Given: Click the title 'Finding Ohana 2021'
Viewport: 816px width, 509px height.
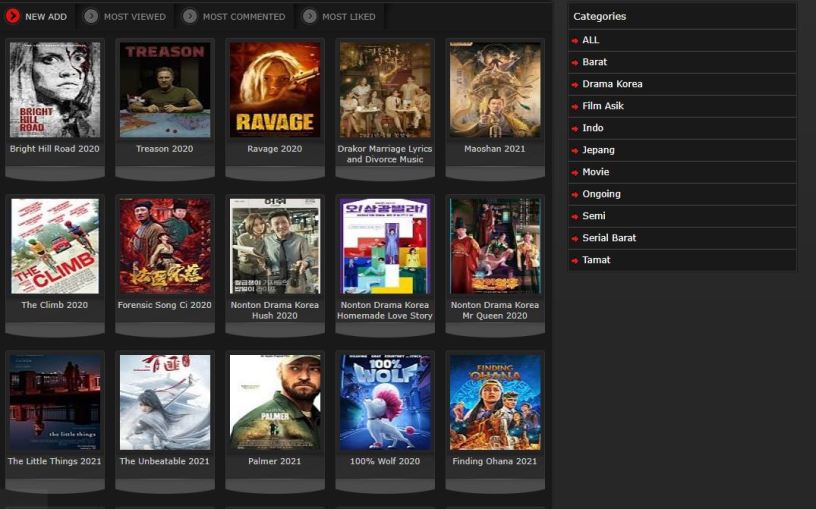Looking at the screenshot, I should (x=495, y=461).
